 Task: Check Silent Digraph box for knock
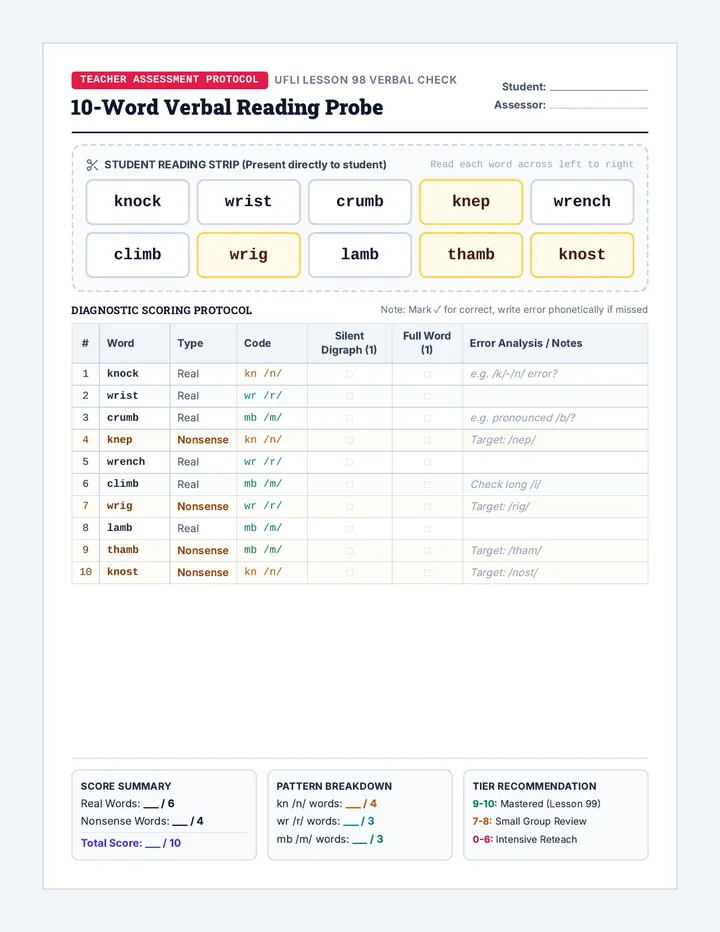[350, 374]
